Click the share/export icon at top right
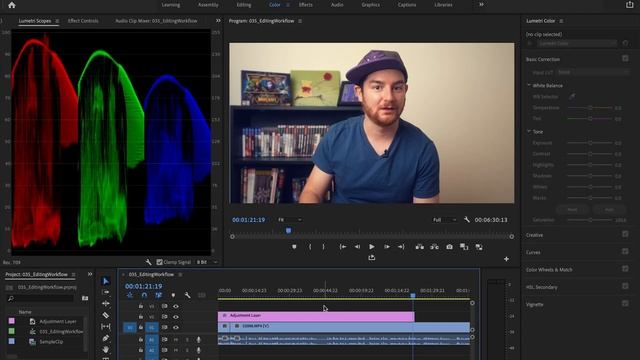The image size is (640, 360). pos(630,5)
